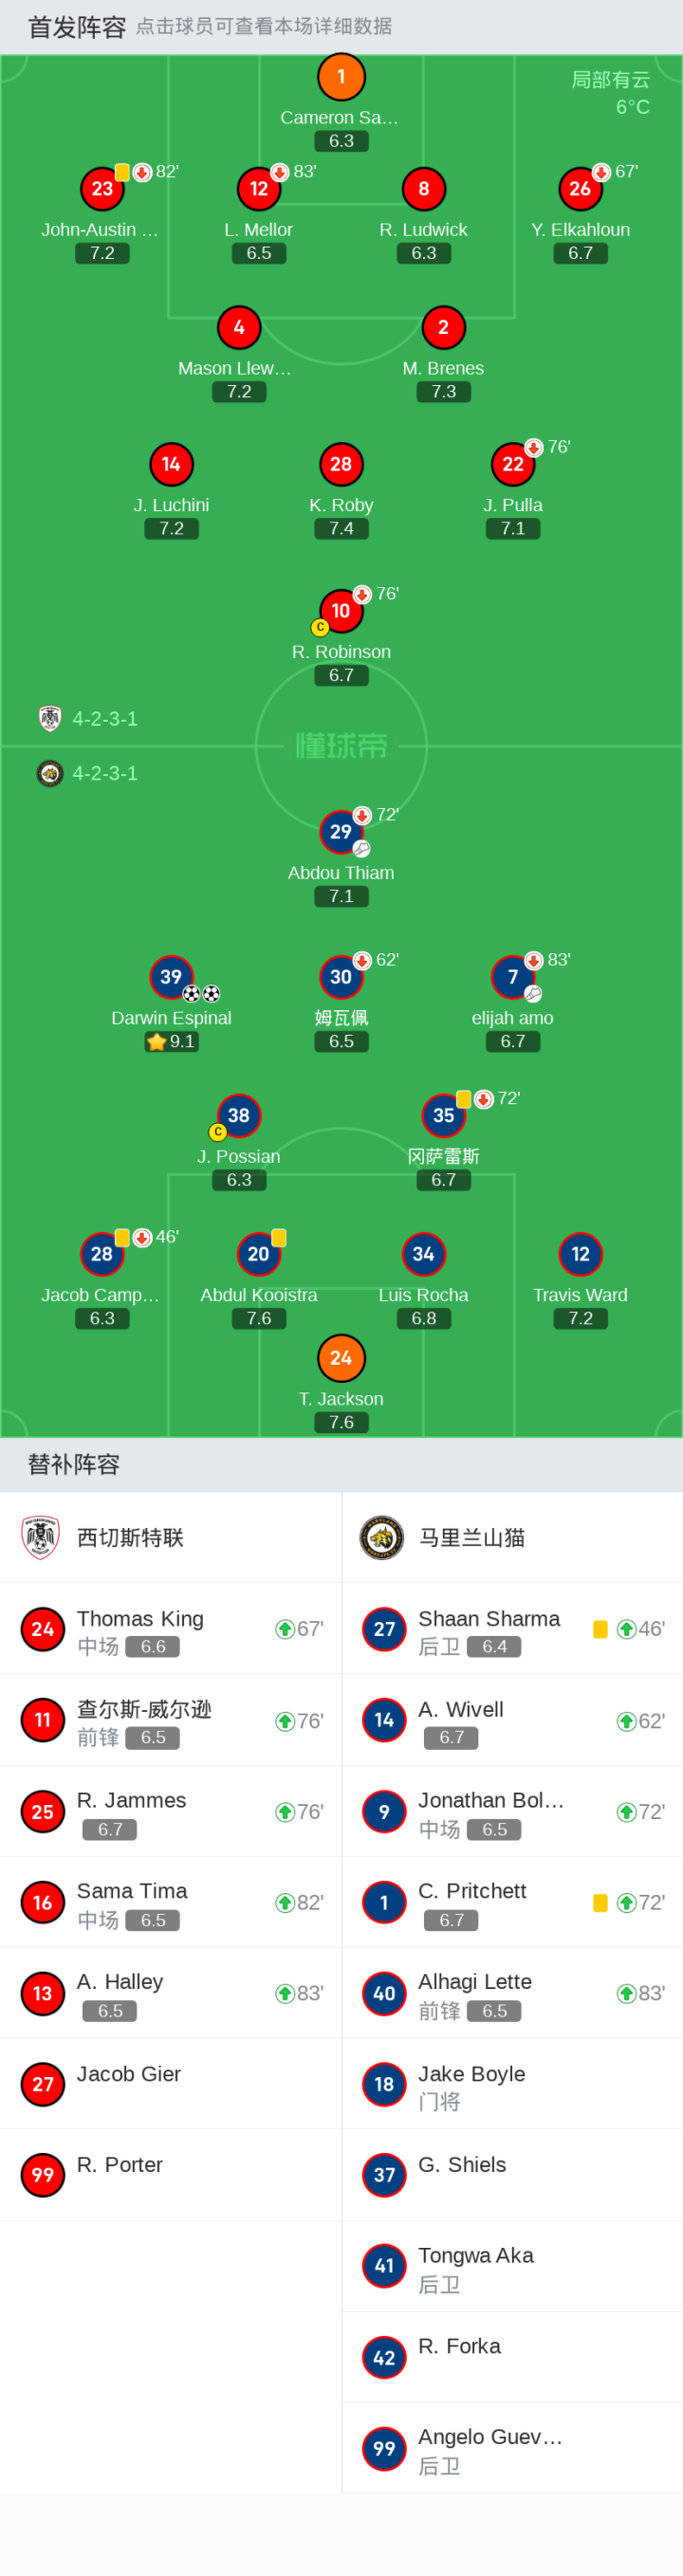Select Mason Llew… number 4 player icon
The height and width of the screenshot is (2576, 683).
pyautogui.click(x=239, y=327)
